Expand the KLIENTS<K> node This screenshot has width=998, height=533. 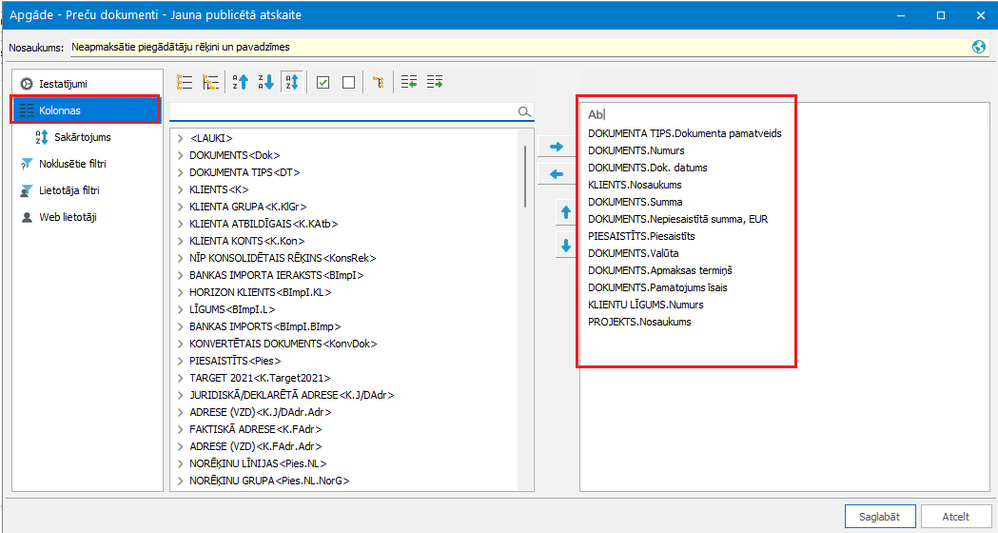tap(181, 189)
